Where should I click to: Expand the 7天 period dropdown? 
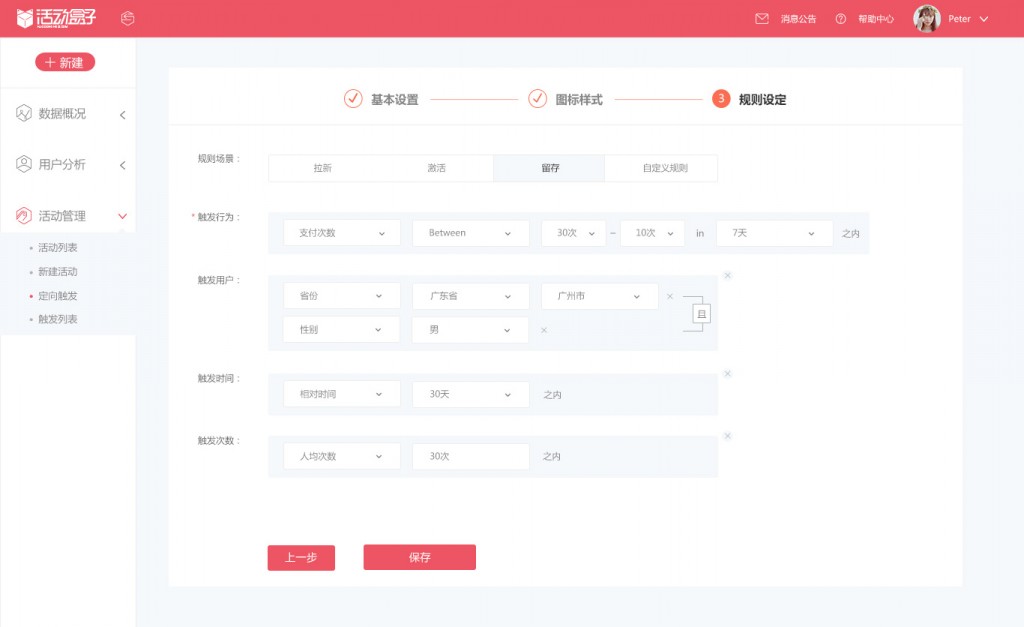pyautogui.click(x=774, y=233)
